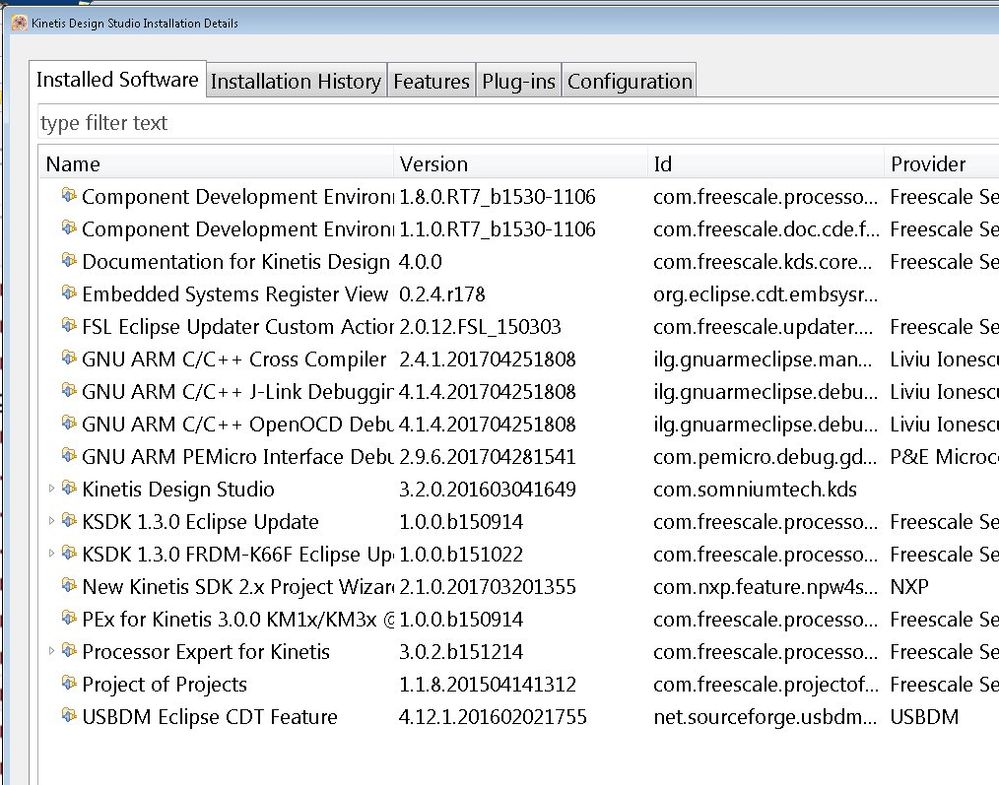Click icon beside GNU ARM C/C++ Cross Compiler
999x785 pixels.
click(x=69, y=357)
